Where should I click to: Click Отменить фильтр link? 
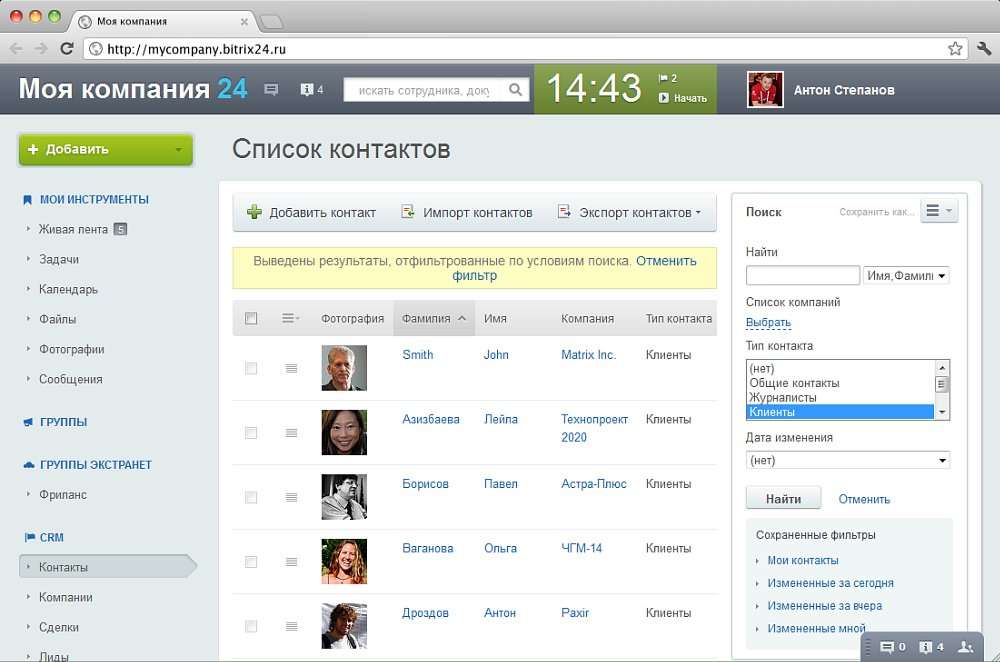coord(574,268)
